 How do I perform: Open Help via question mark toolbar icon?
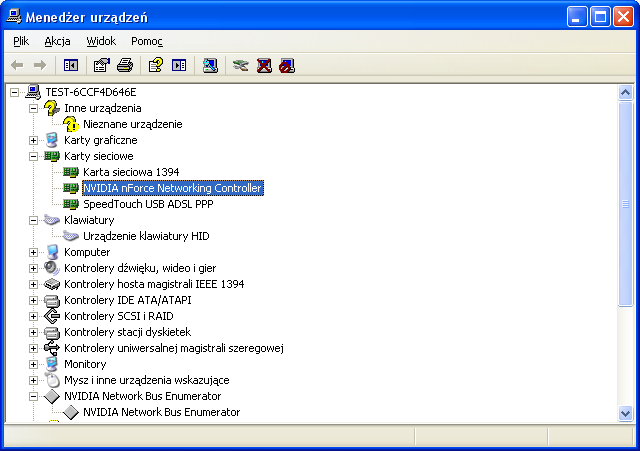(156, 65)
